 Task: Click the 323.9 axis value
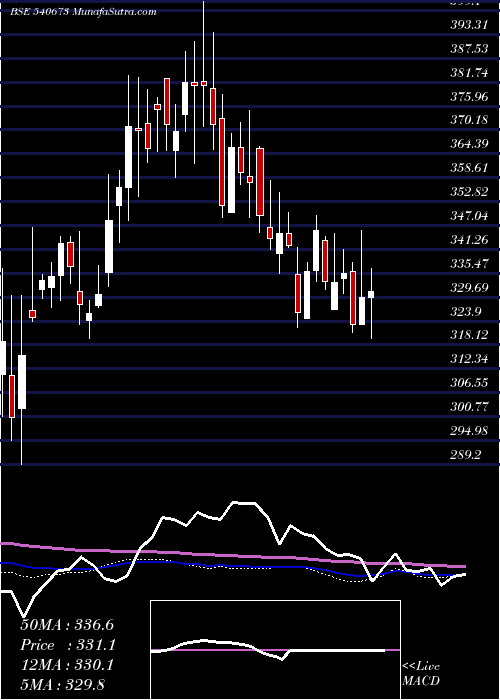point(466,312)
